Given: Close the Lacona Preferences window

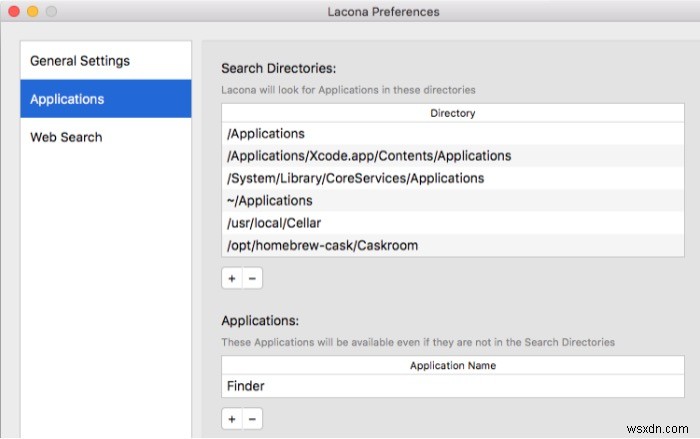Looking at the screenshot, I should pos(12,12).
